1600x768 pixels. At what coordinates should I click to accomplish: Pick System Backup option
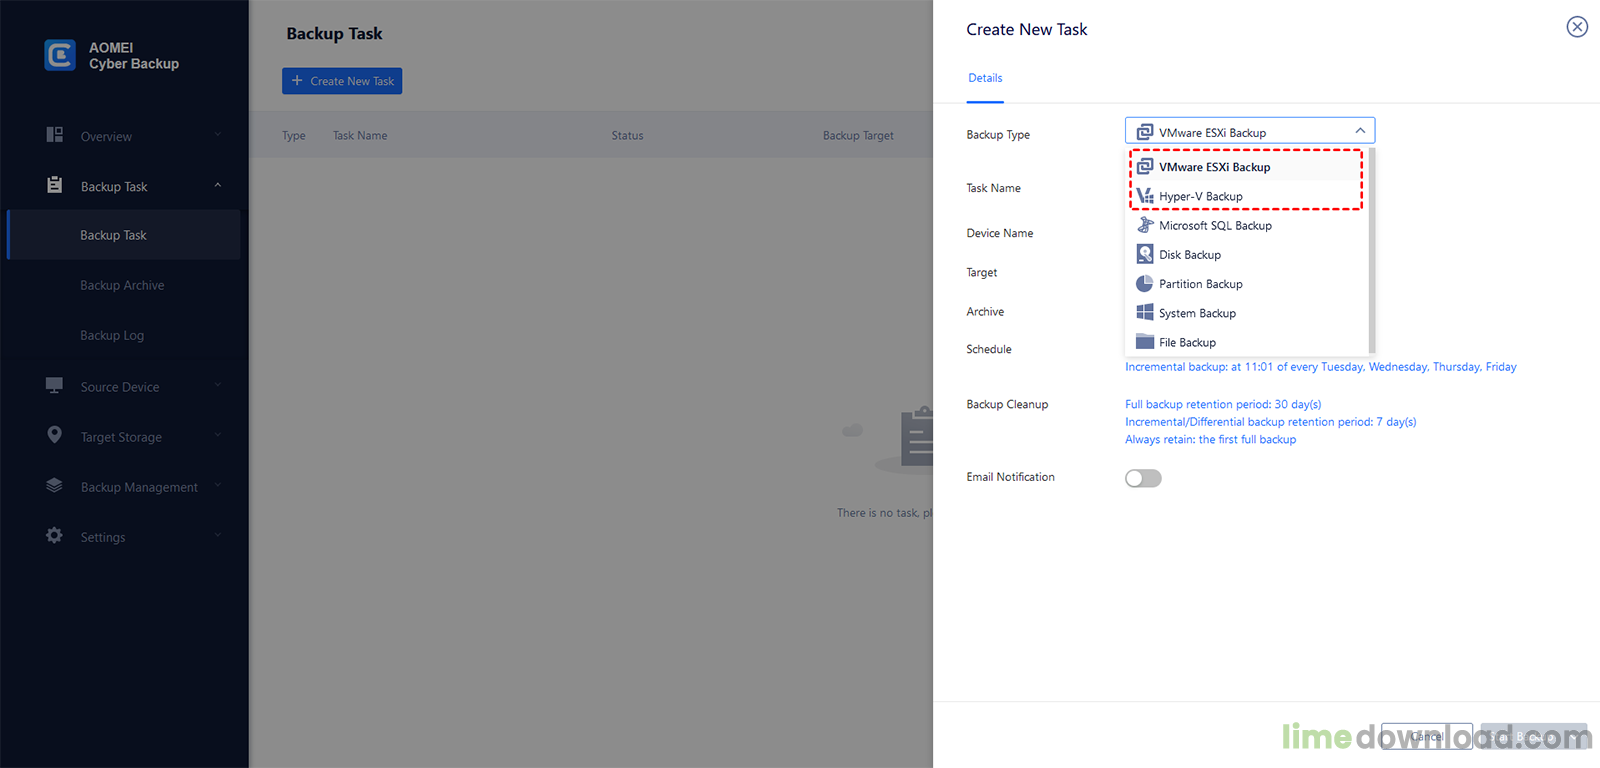tap(1246, 313)
